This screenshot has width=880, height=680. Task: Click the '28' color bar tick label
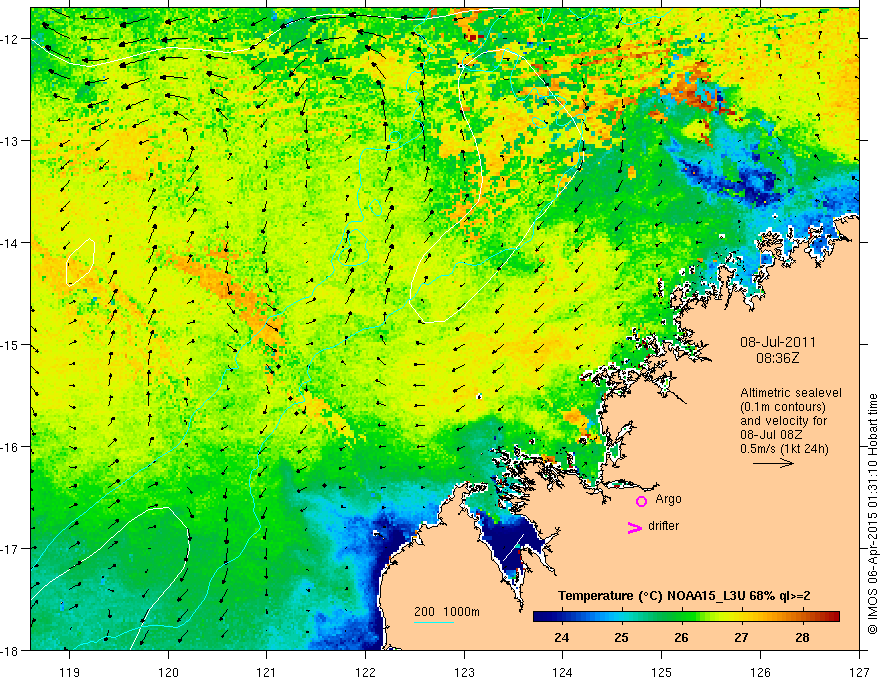pos(803,637)
